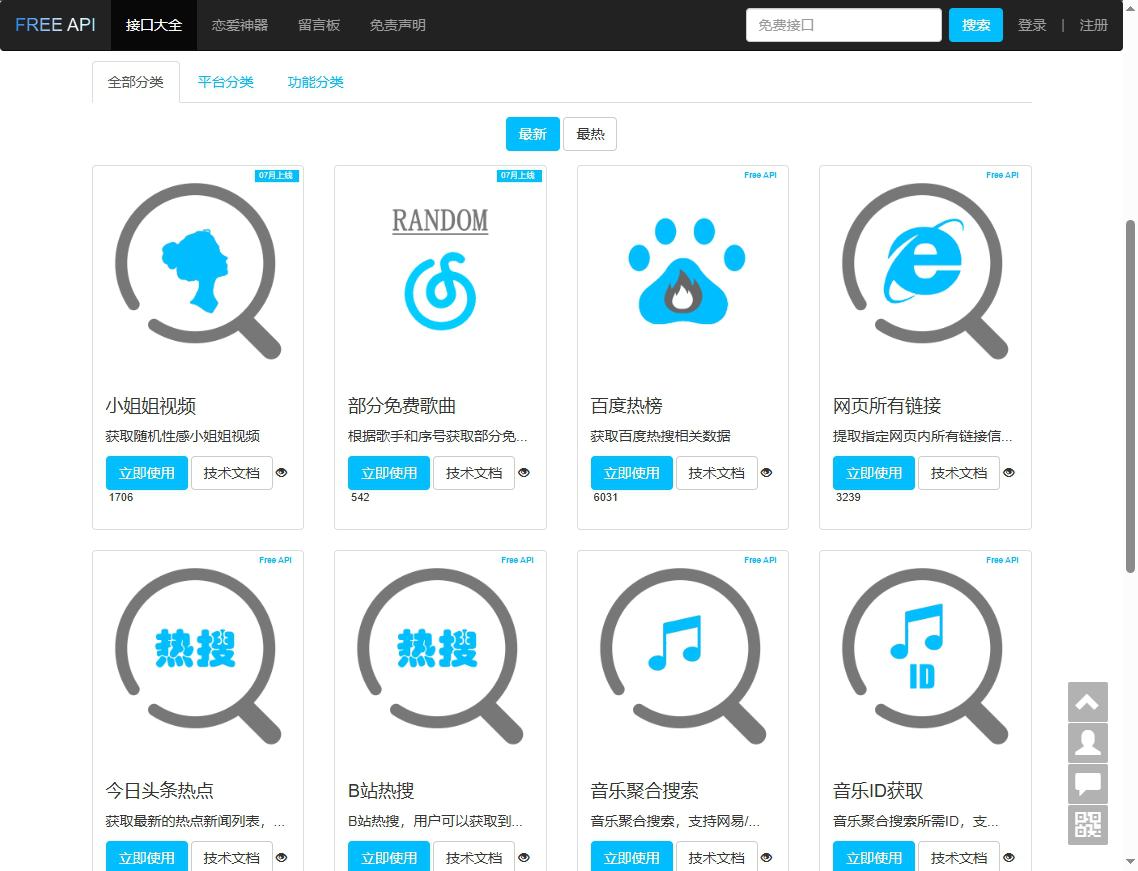Click the 百度热榜 paw icon

686,271
